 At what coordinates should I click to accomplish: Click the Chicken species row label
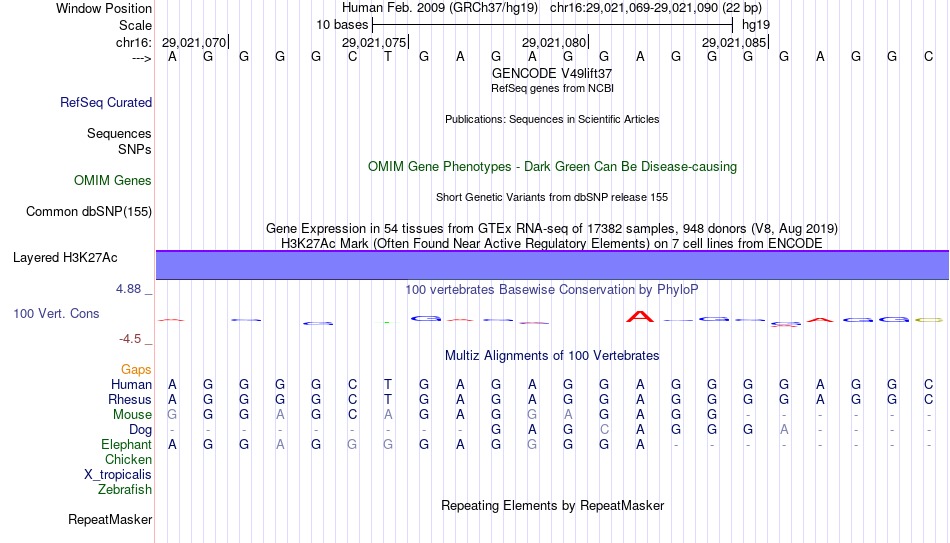click(128, 460)
